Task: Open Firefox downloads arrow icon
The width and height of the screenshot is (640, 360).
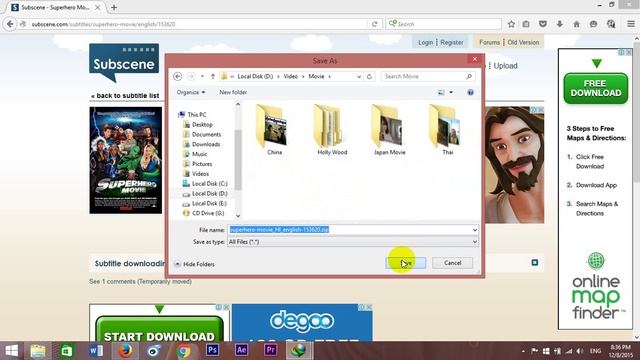Action: pos(560,24)
